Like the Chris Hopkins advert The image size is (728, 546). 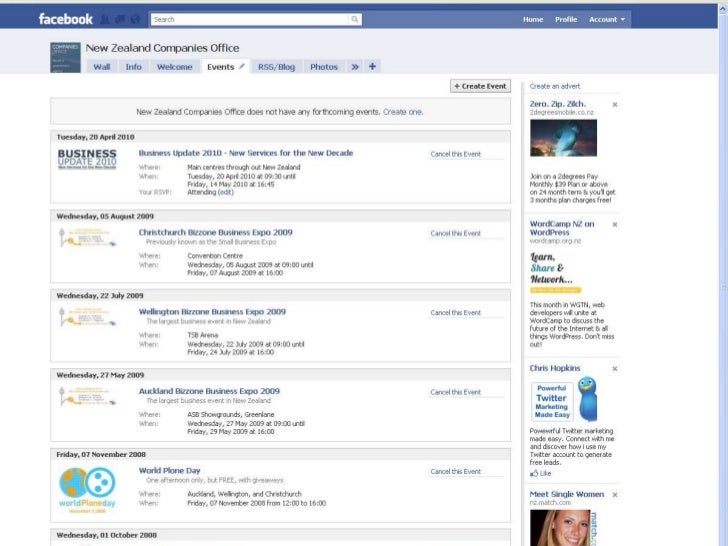[541, 473]
